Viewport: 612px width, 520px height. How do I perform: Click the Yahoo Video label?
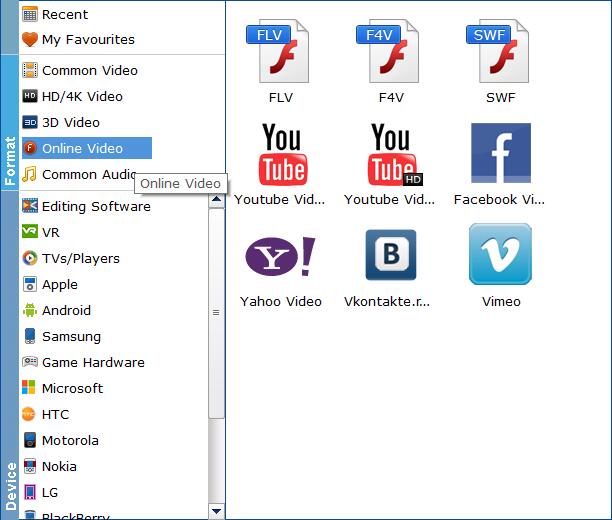[x=281, y=301]
